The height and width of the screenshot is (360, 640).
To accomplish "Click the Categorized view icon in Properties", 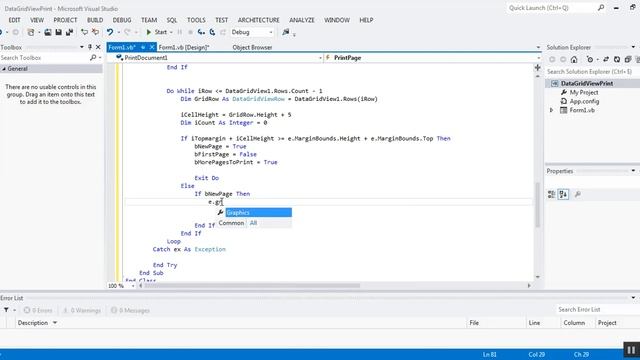I will coord(551,195).
